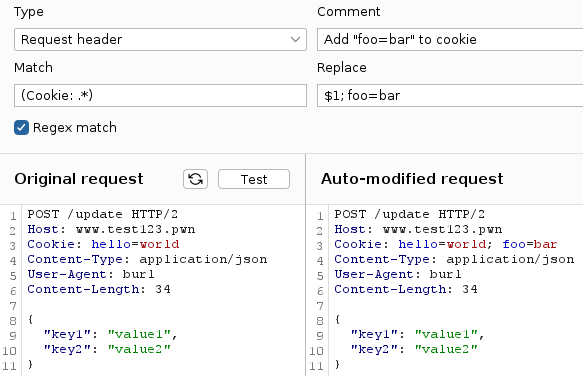Click POST /update HTTP/2 in Auto-modified request
Viewport: 583px width, 376px height.
coord(409,215)
